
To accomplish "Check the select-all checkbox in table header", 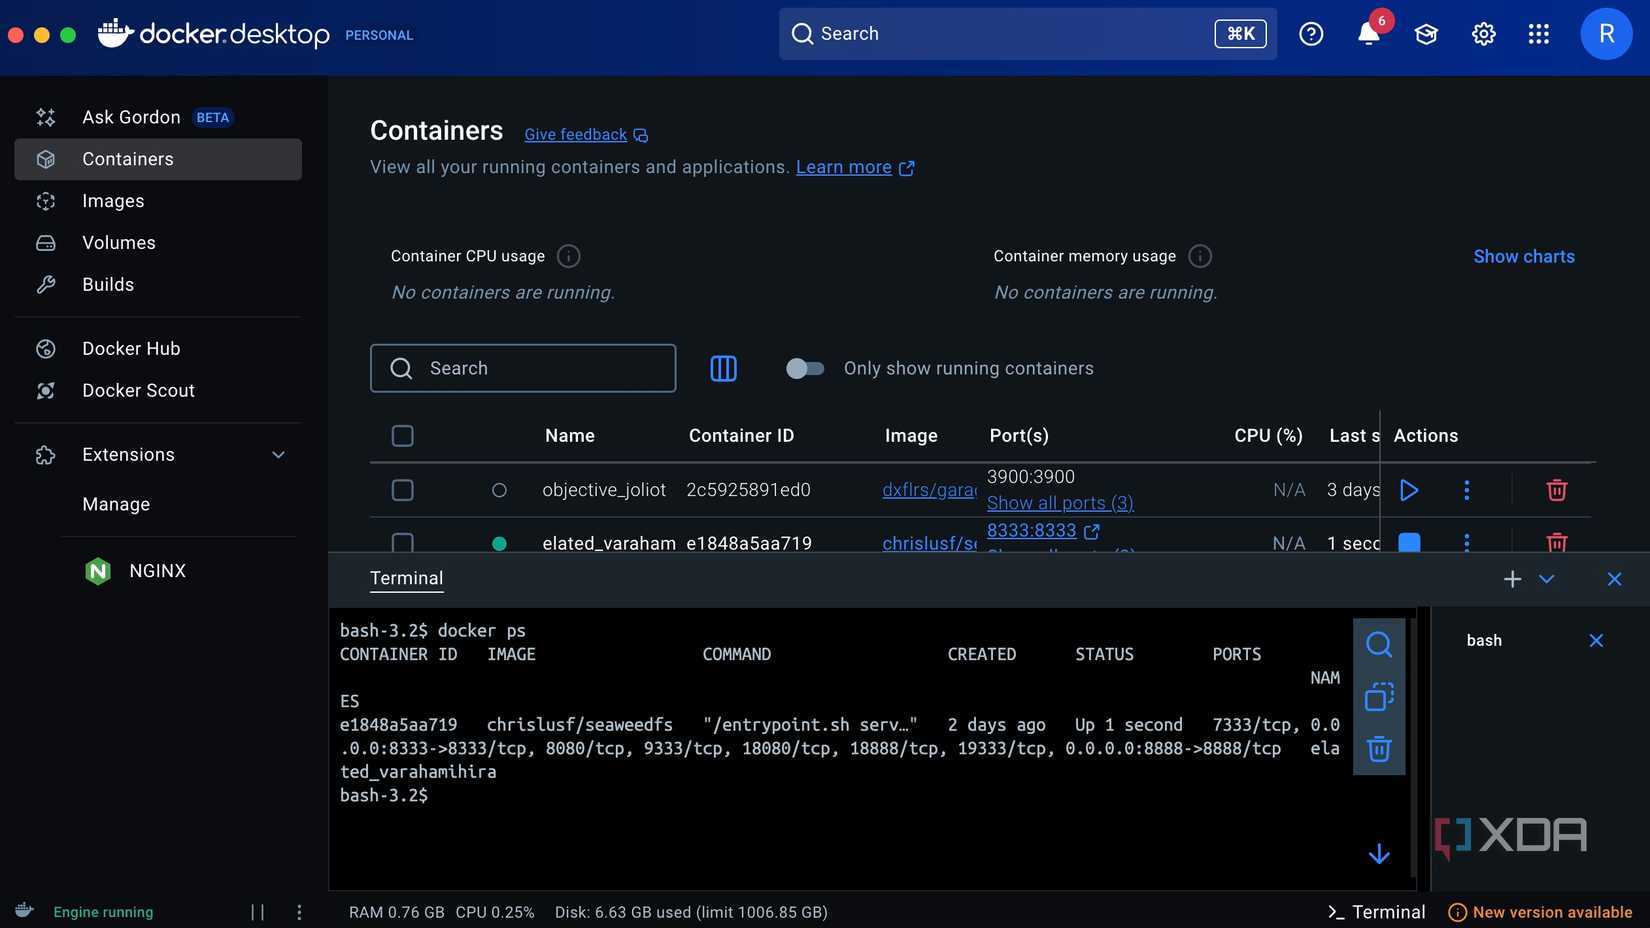I will pyautogui.click(x=402, y=435).
